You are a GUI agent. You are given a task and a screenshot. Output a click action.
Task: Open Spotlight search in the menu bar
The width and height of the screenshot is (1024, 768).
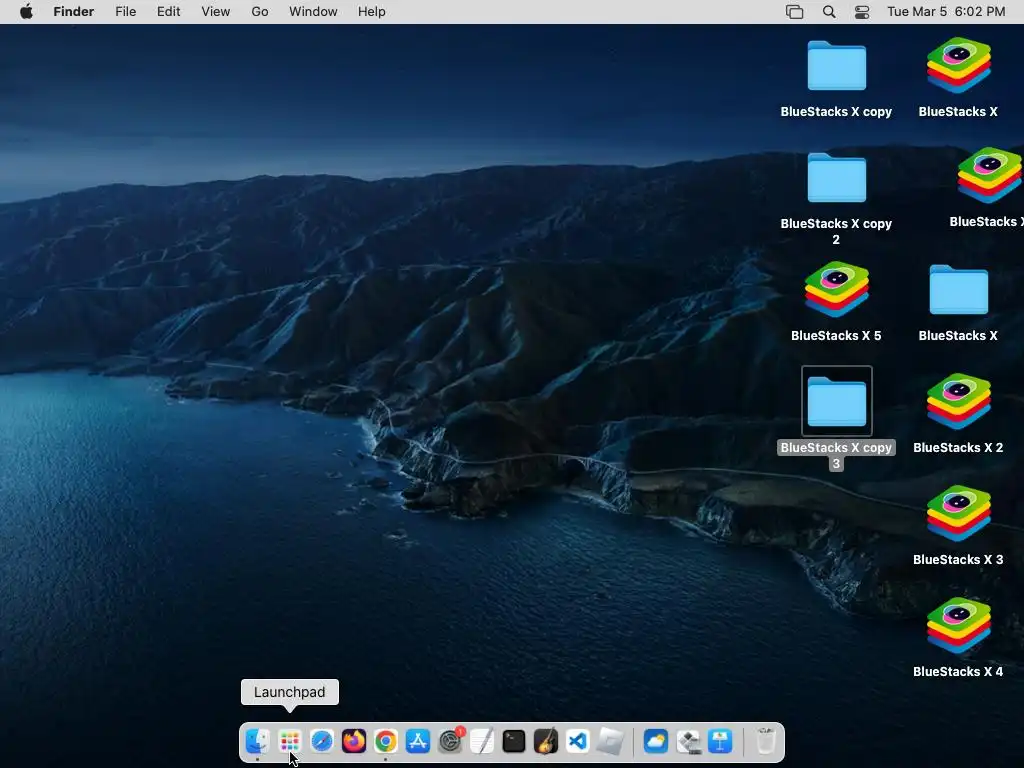[829, 12]
